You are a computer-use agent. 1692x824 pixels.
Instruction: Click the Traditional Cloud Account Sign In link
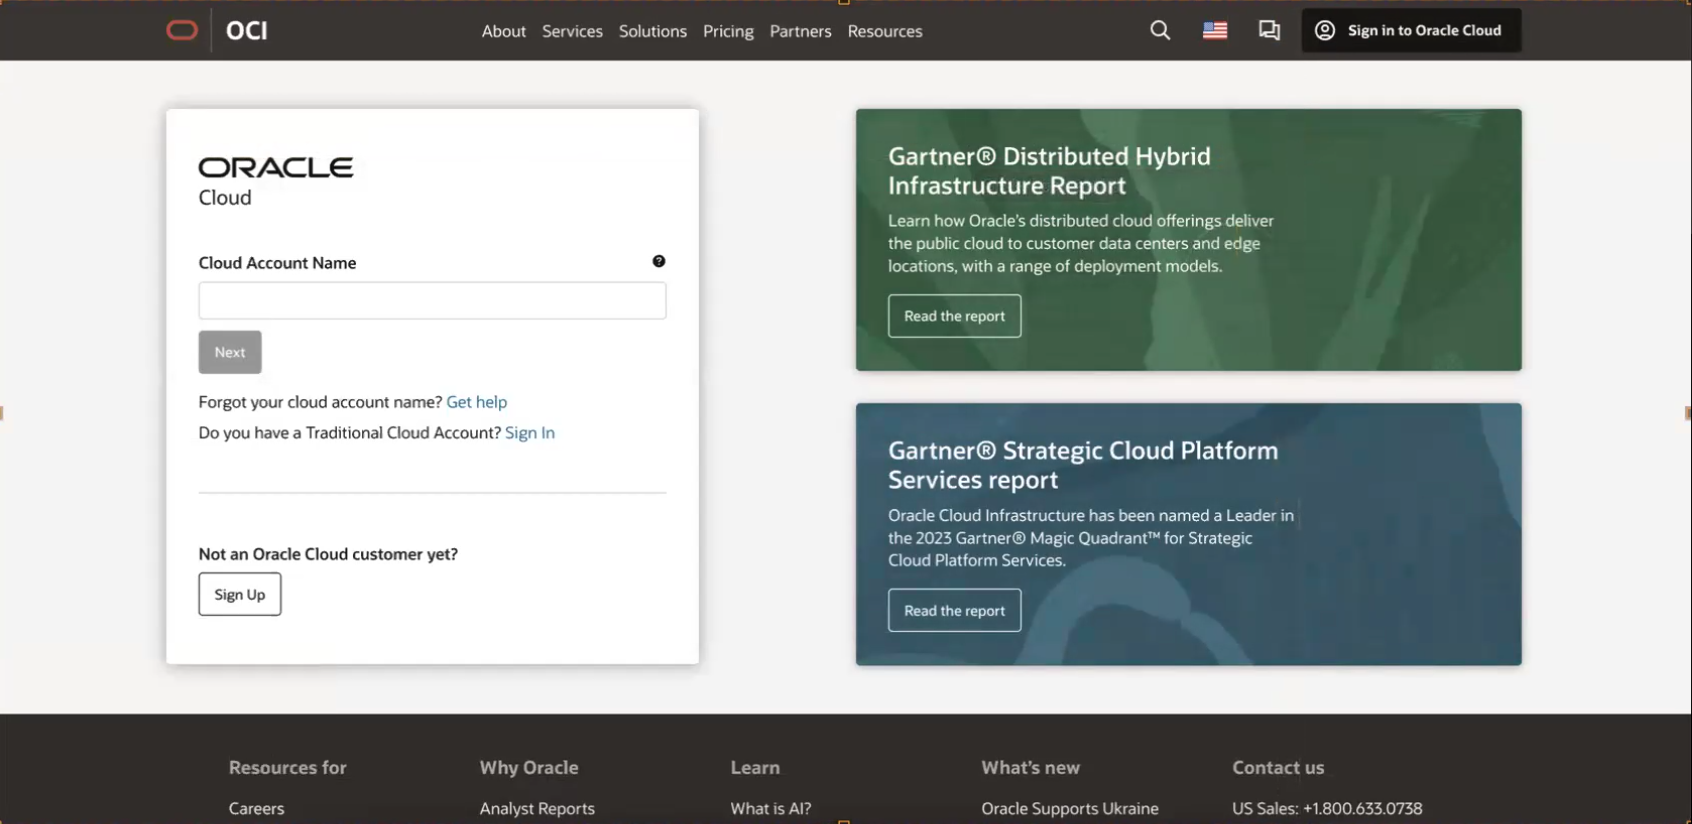tap(529, 433)
